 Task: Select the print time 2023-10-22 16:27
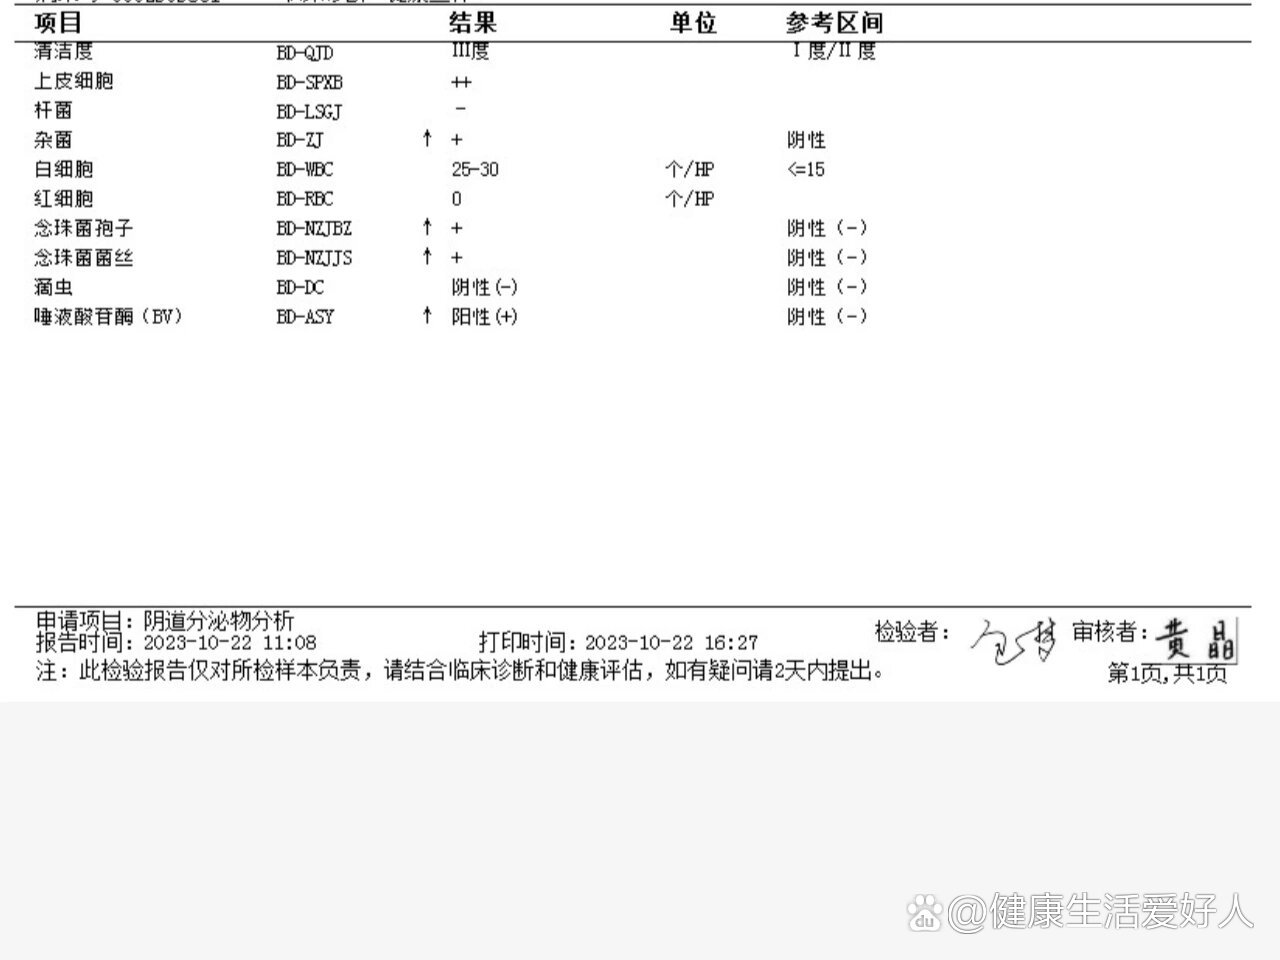click(x=671, y=643)
